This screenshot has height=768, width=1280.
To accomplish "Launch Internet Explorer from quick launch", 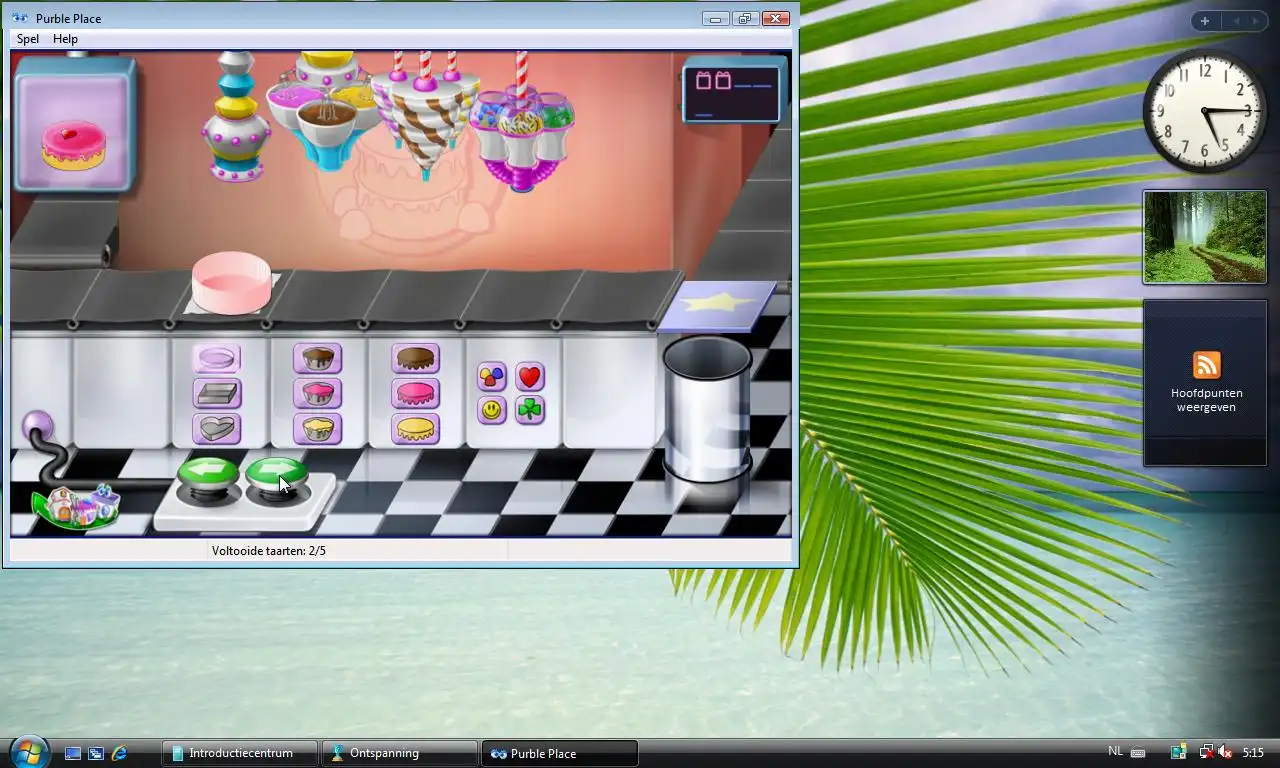I will tap(119, 753).
